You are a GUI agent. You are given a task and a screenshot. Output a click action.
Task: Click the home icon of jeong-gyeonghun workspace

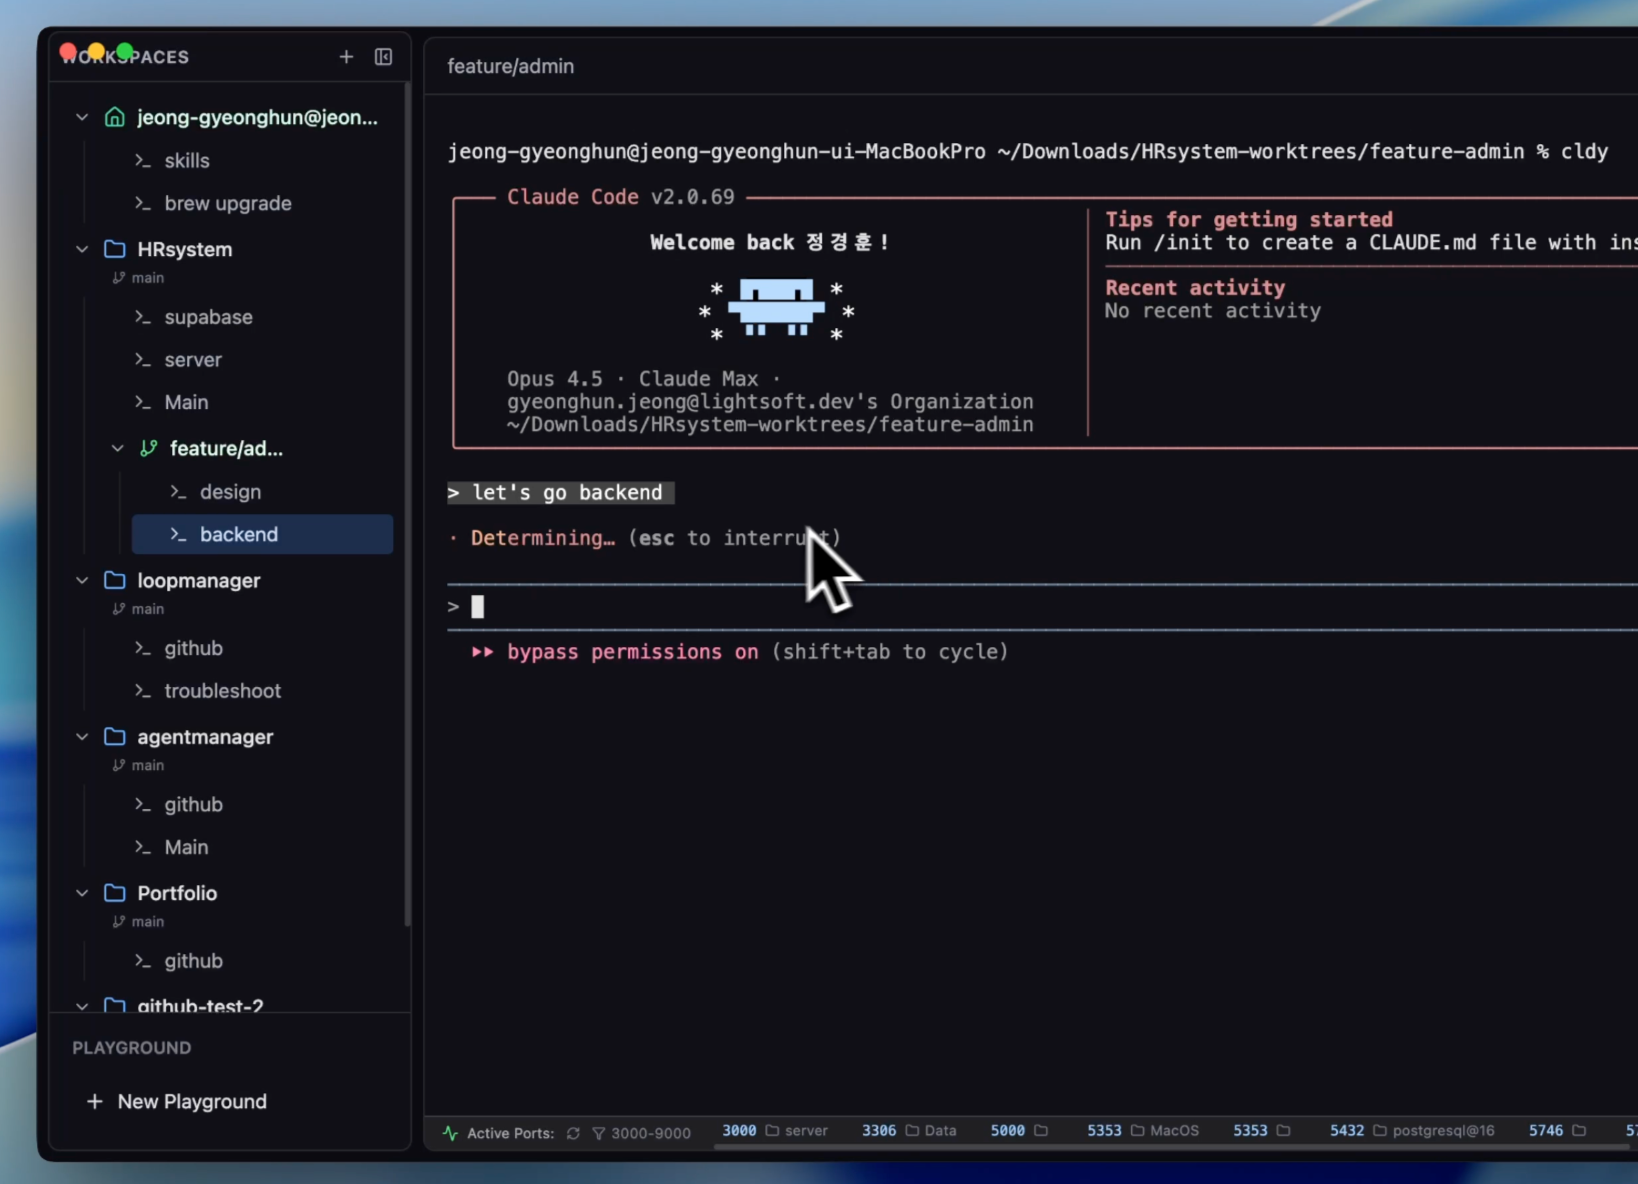(115, 118)
